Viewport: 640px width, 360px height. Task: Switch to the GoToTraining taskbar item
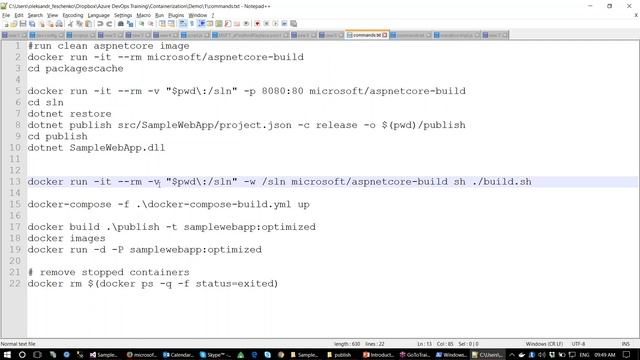(415, 355)
